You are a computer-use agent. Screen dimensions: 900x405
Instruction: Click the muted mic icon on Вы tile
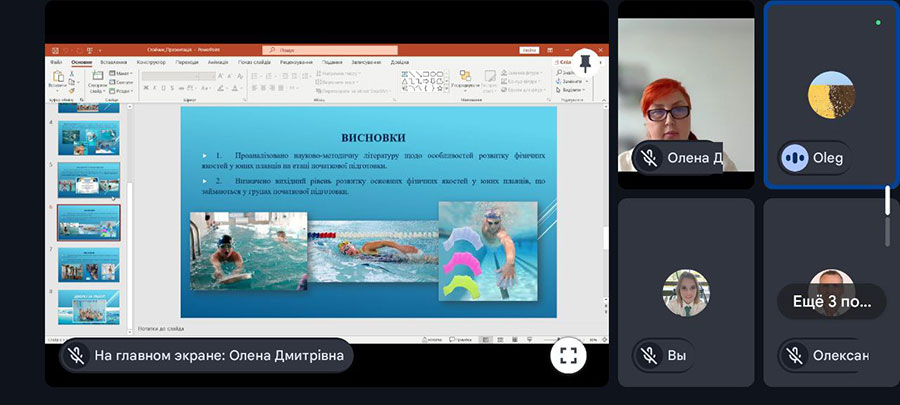tap(649, 355)
